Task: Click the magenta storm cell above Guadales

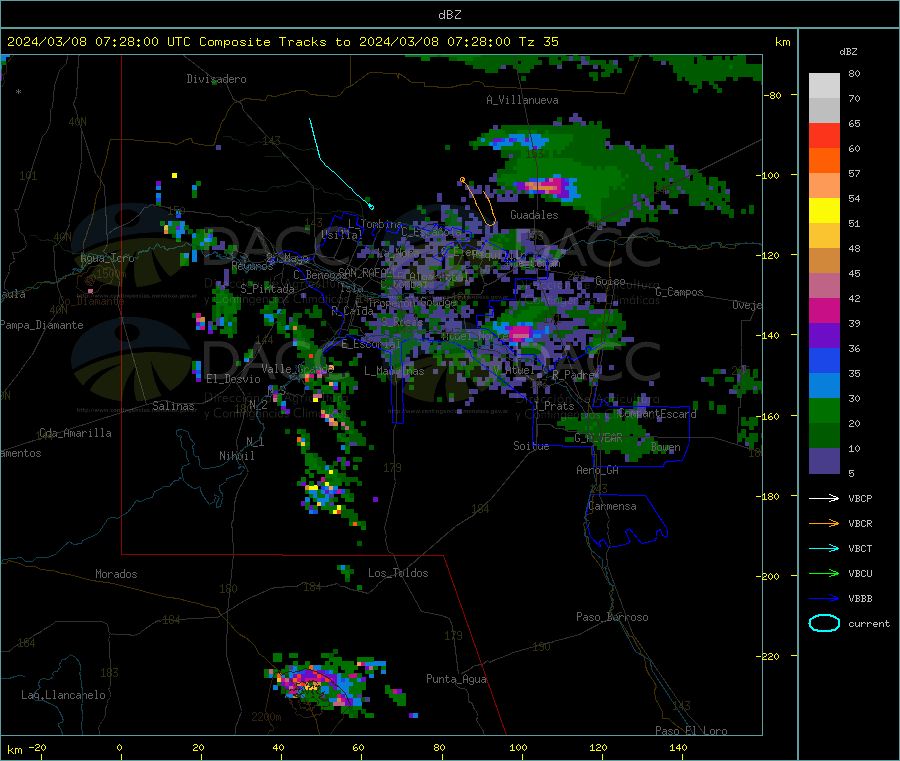Action: coord(545,186)
